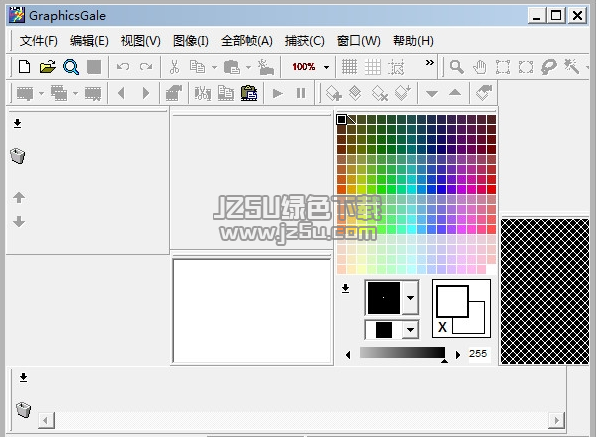
Task: Click the Play animation button
Action: (278, 93)
